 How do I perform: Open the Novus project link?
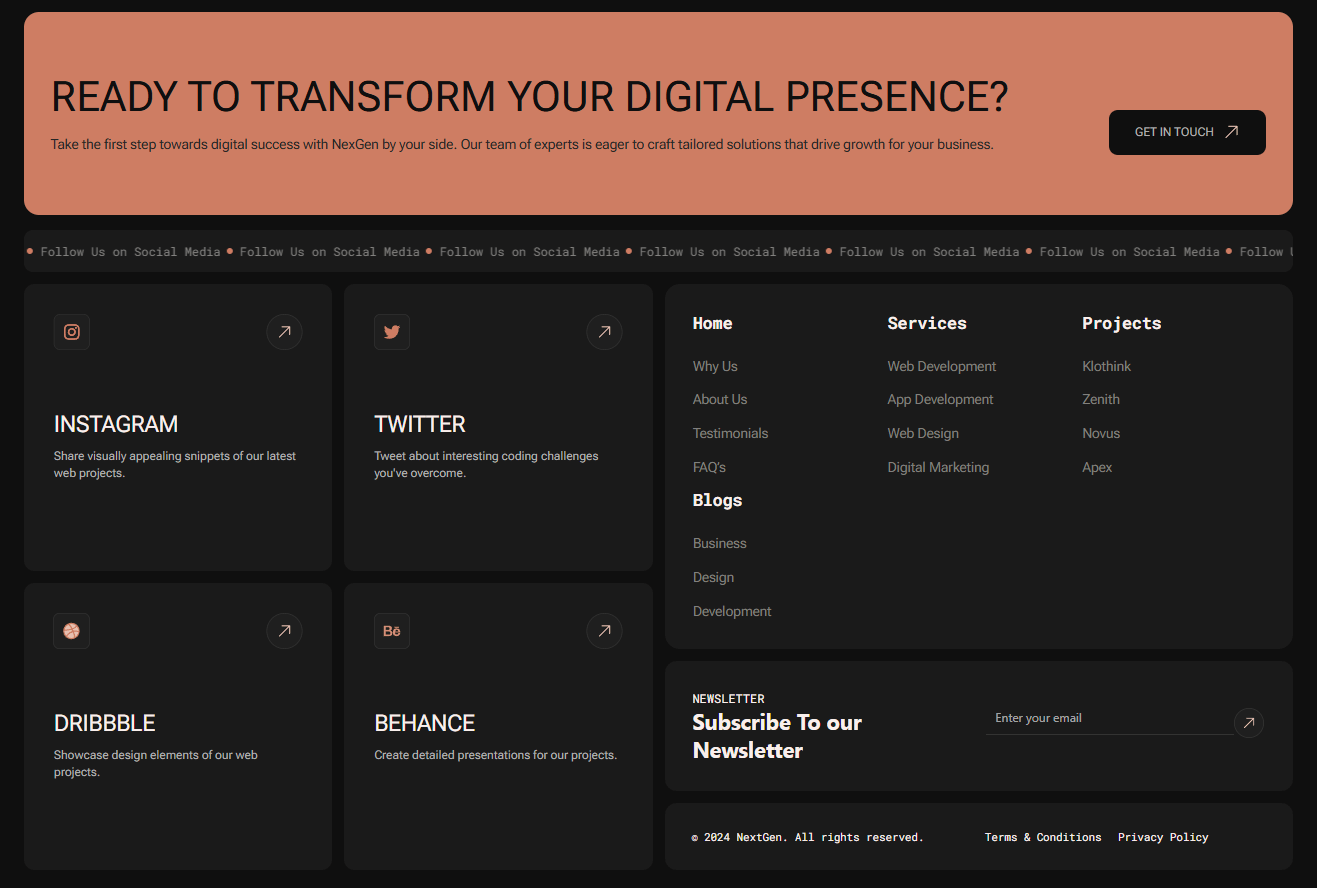point(1101,433)
